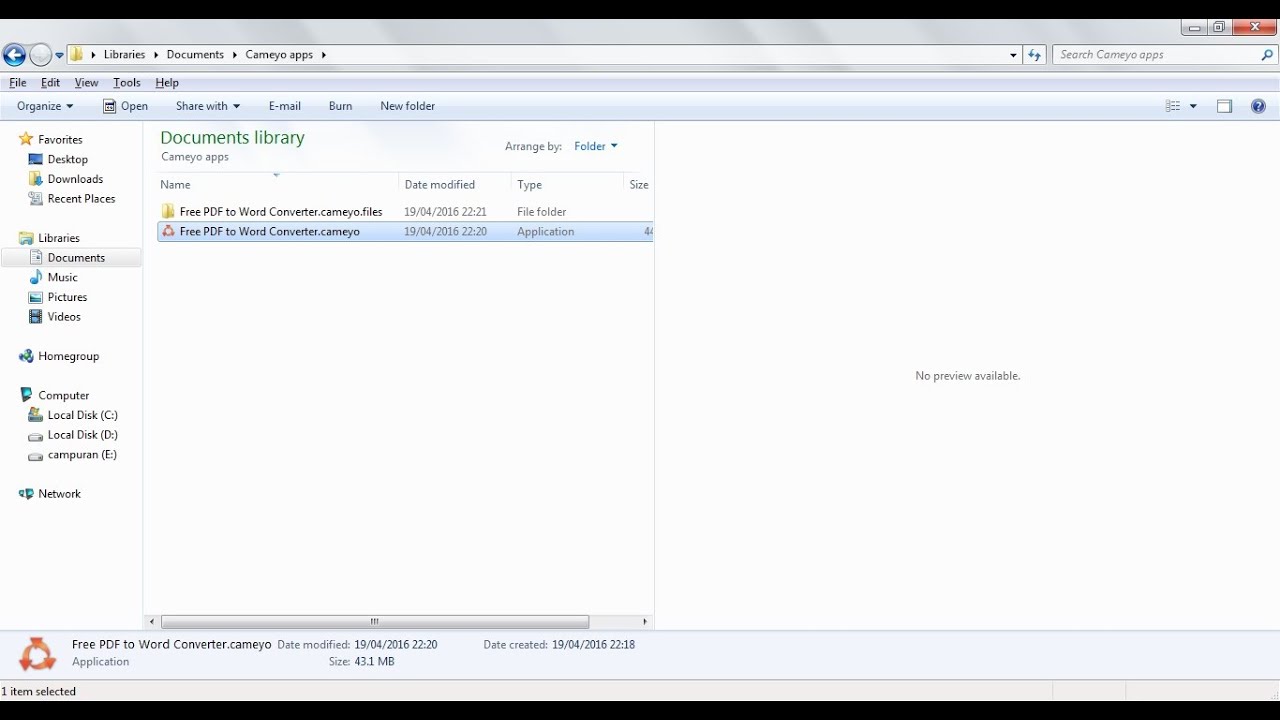Open the Get help icon

point(1258,106)
